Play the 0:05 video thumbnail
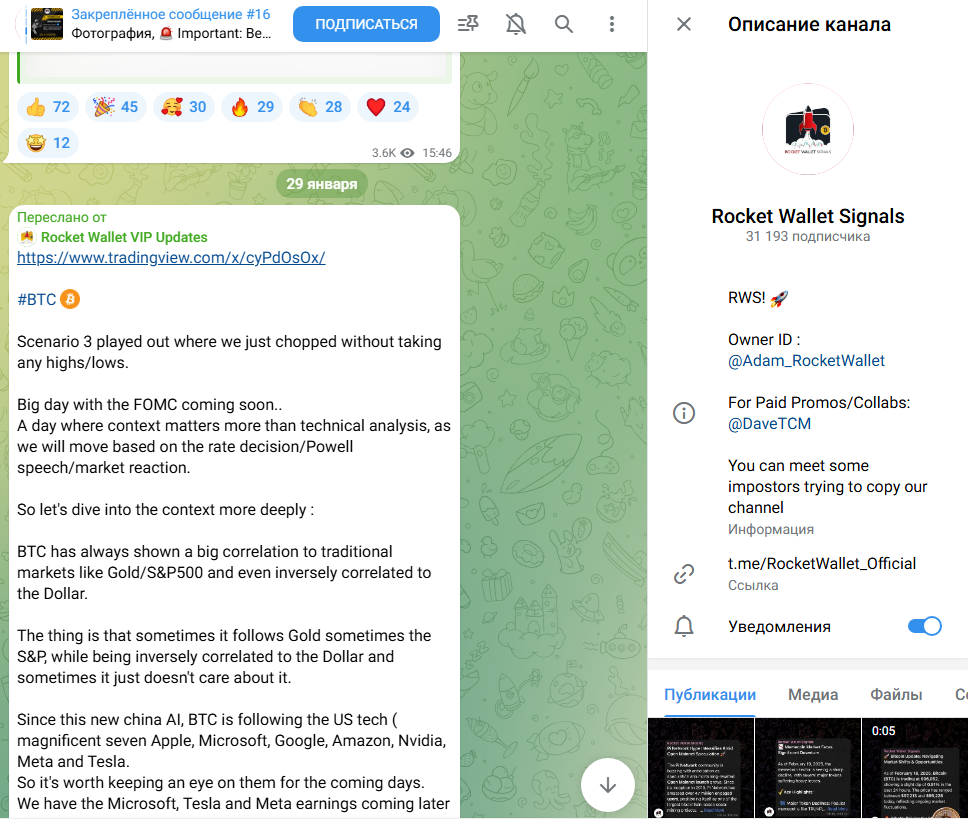The image size is (968, 819). [x=915, y=768]
